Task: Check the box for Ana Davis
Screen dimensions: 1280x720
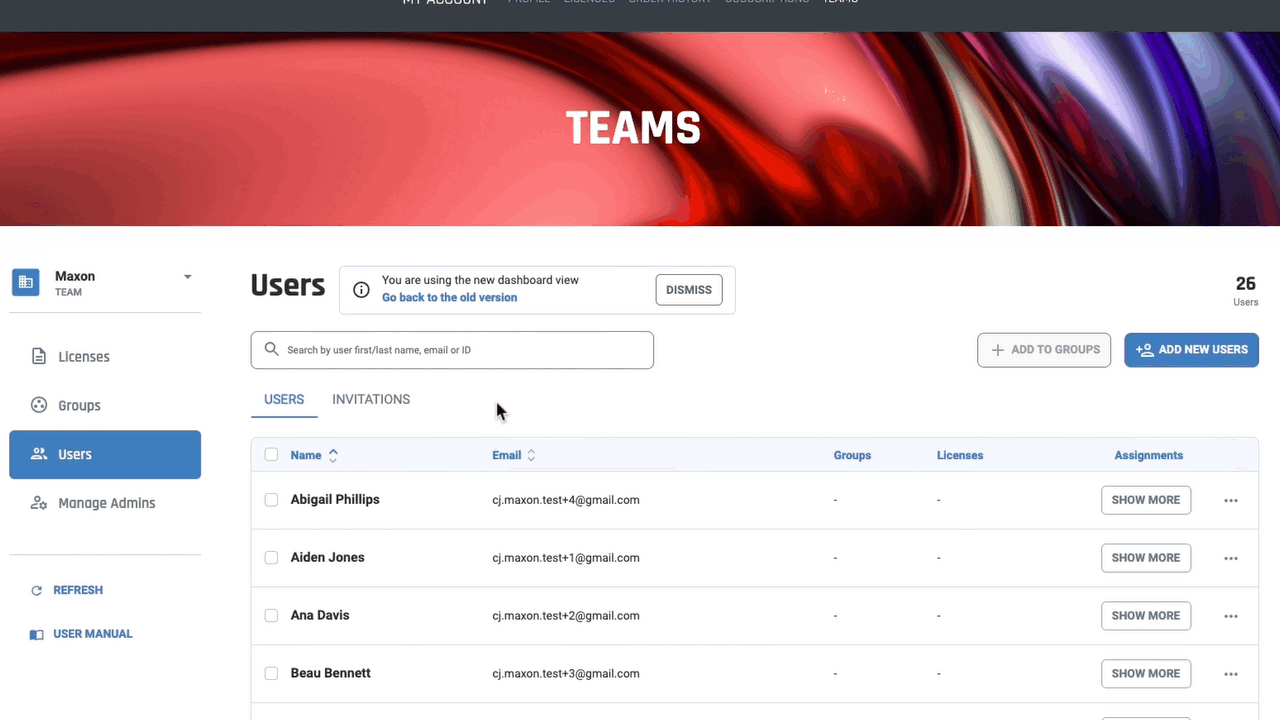Action: pyautogui.click(x=271, y=616)
